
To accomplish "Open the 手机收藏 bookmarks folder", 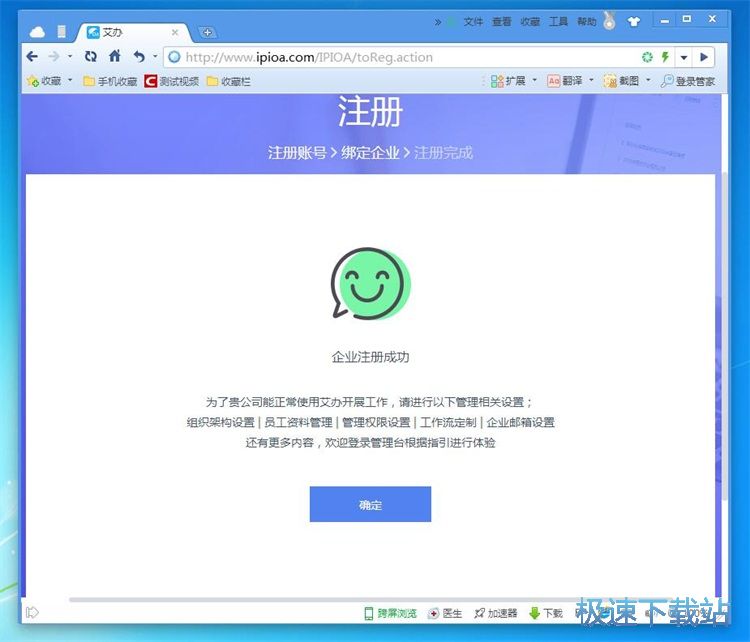I will [110, 81].
